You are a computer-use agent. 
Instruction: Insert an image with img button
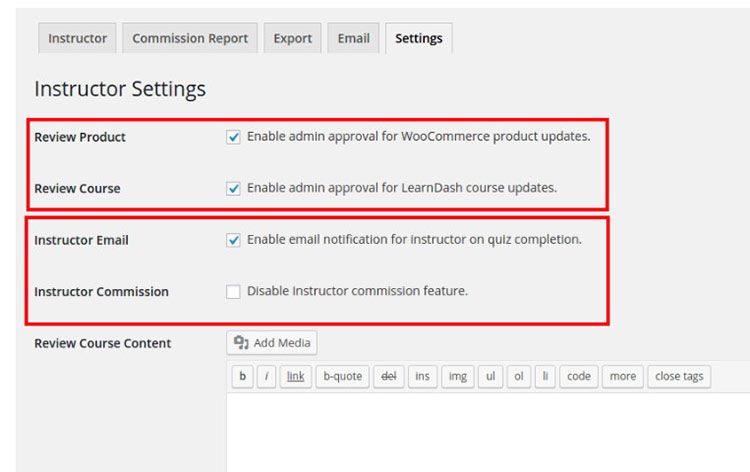tap(457, 377)
